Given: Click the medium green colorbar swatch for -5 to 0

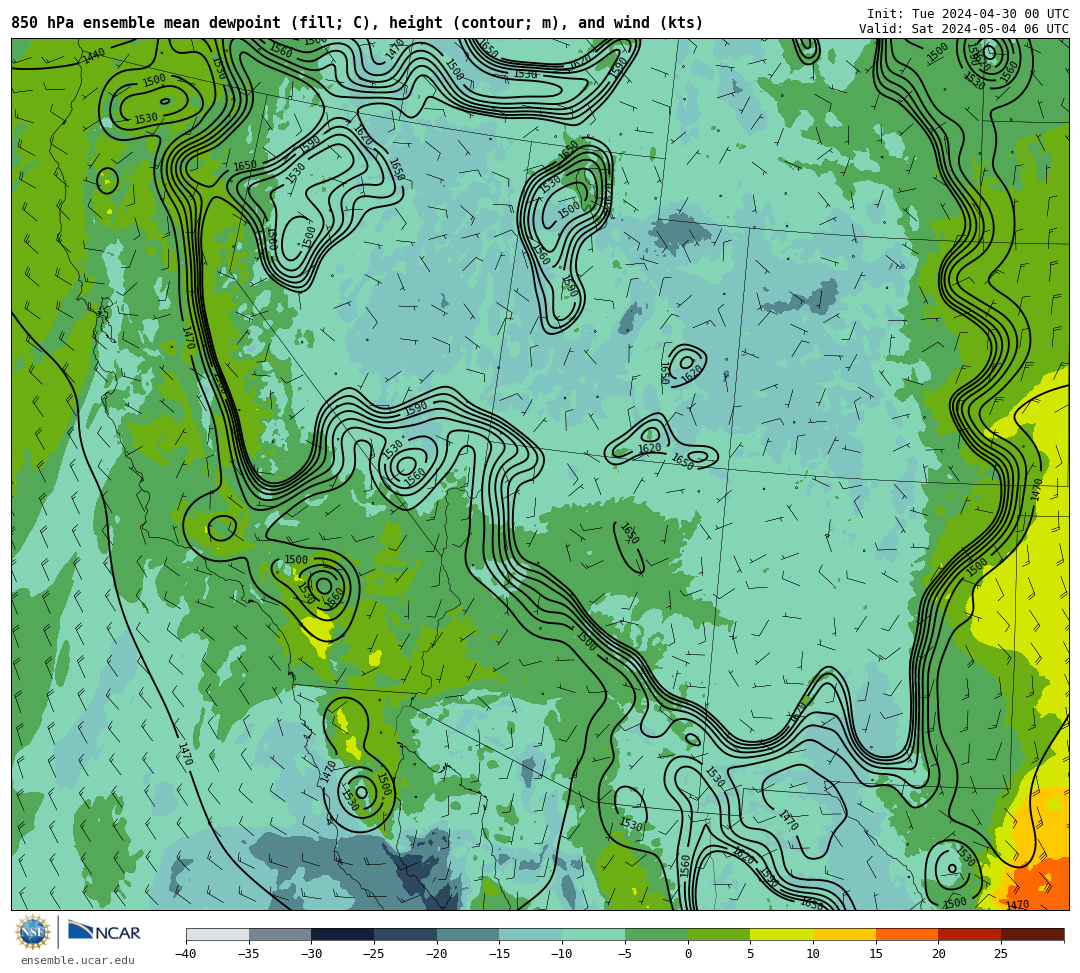Looking at the screenshot, I should coord(656,934).
